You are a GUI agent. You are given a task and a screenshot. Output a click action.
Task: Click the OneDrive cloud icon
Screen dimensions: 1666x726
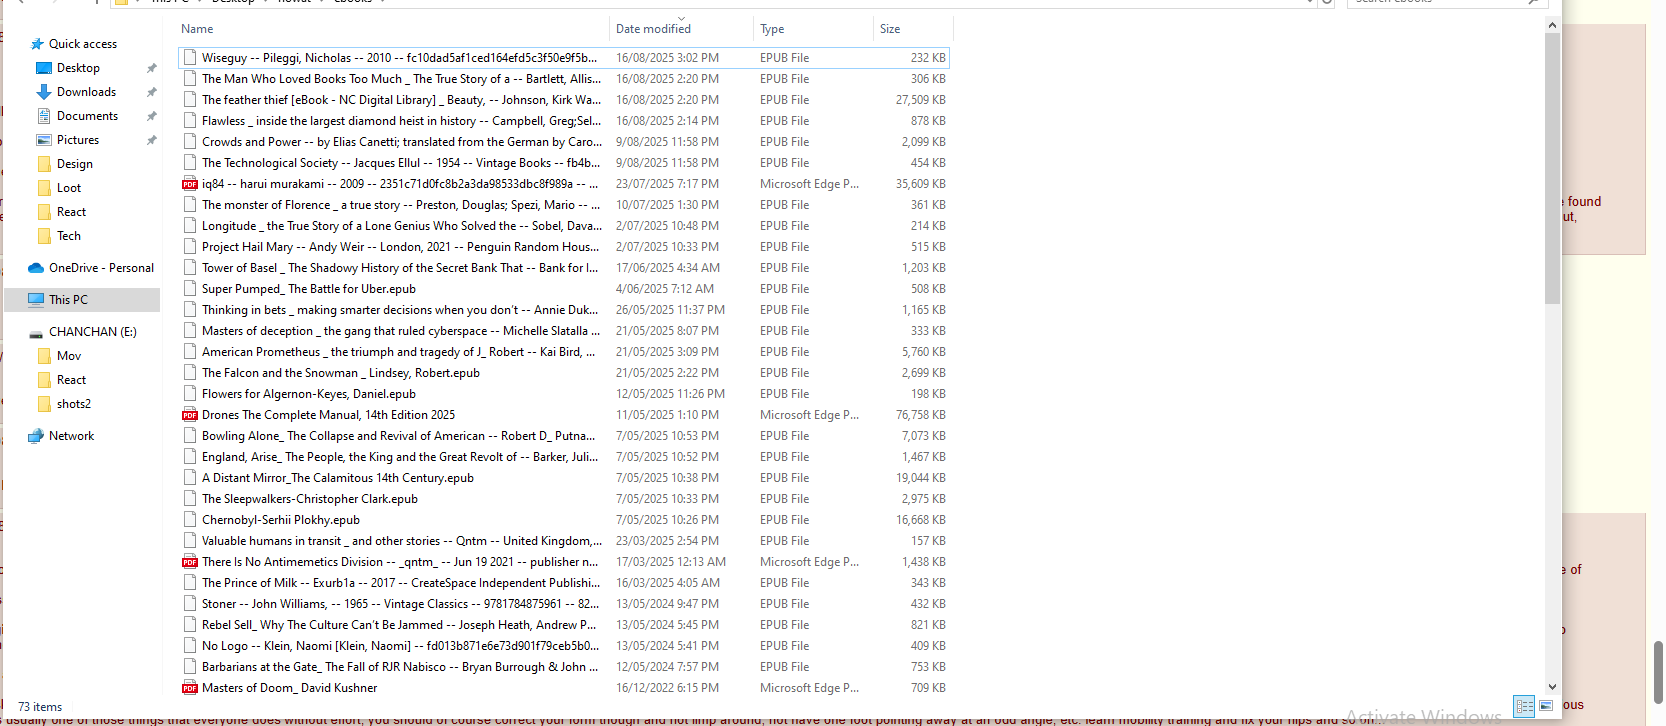tap(36, 268)
